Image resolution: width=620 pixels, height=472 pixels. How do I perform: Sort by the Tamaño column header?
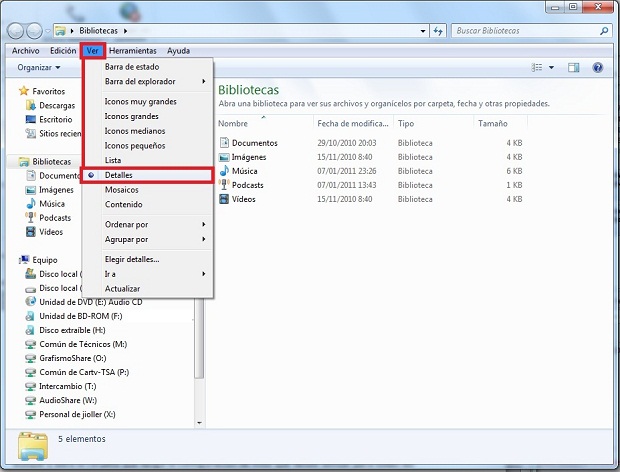coord(500,123)
